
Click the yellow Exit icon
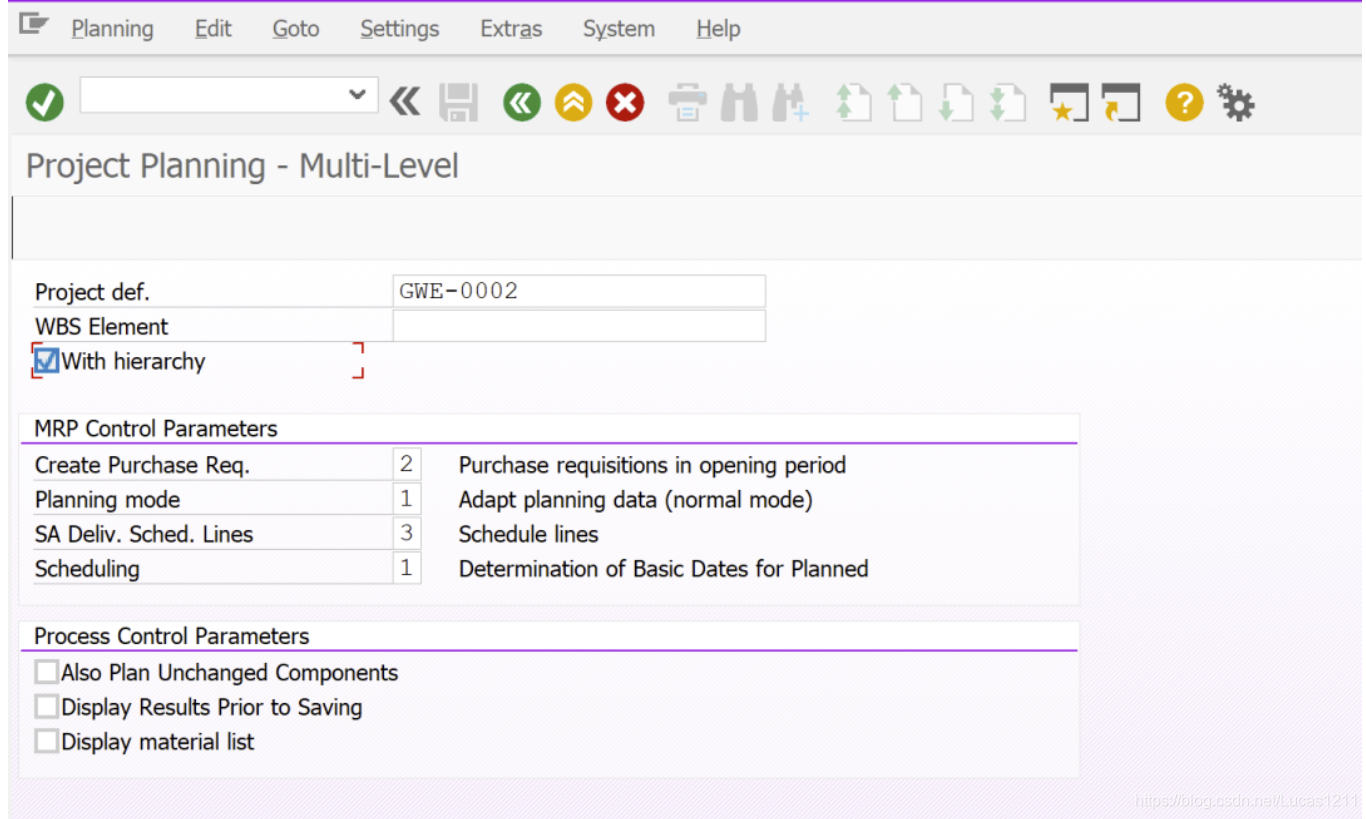click(x=573, y=102)
